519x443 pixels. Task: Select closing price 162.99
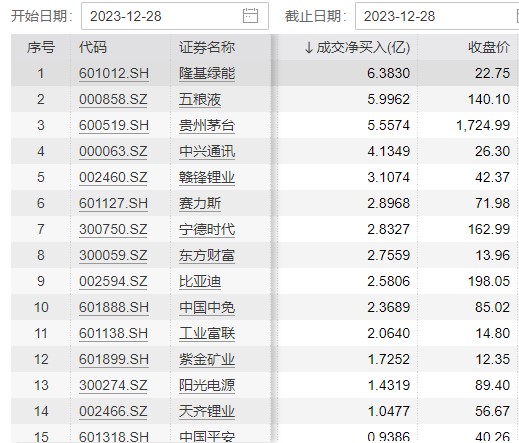pyautogui.click(x=489, y=229)
